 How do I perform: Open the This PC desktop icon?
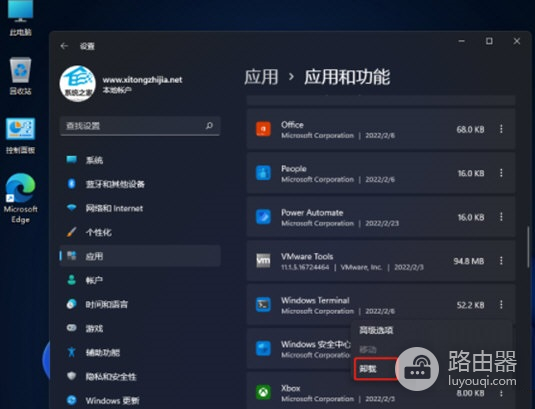pyautogui.click(x=20, y=18)
